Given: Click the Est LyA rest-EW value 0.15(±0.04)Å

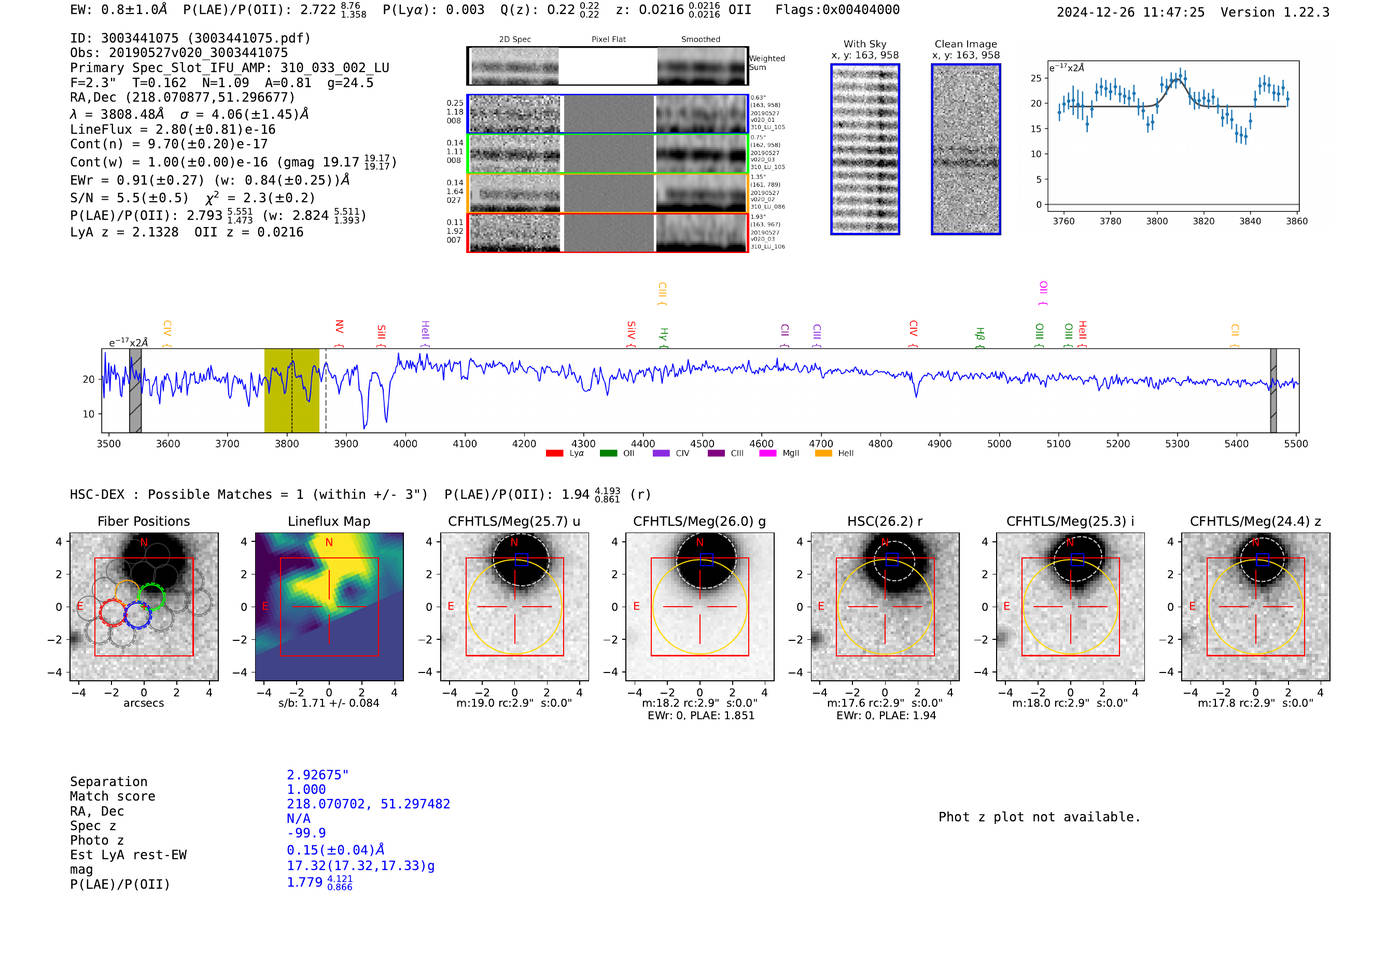Looking at the screenshot, I should (x=336, y=850).
